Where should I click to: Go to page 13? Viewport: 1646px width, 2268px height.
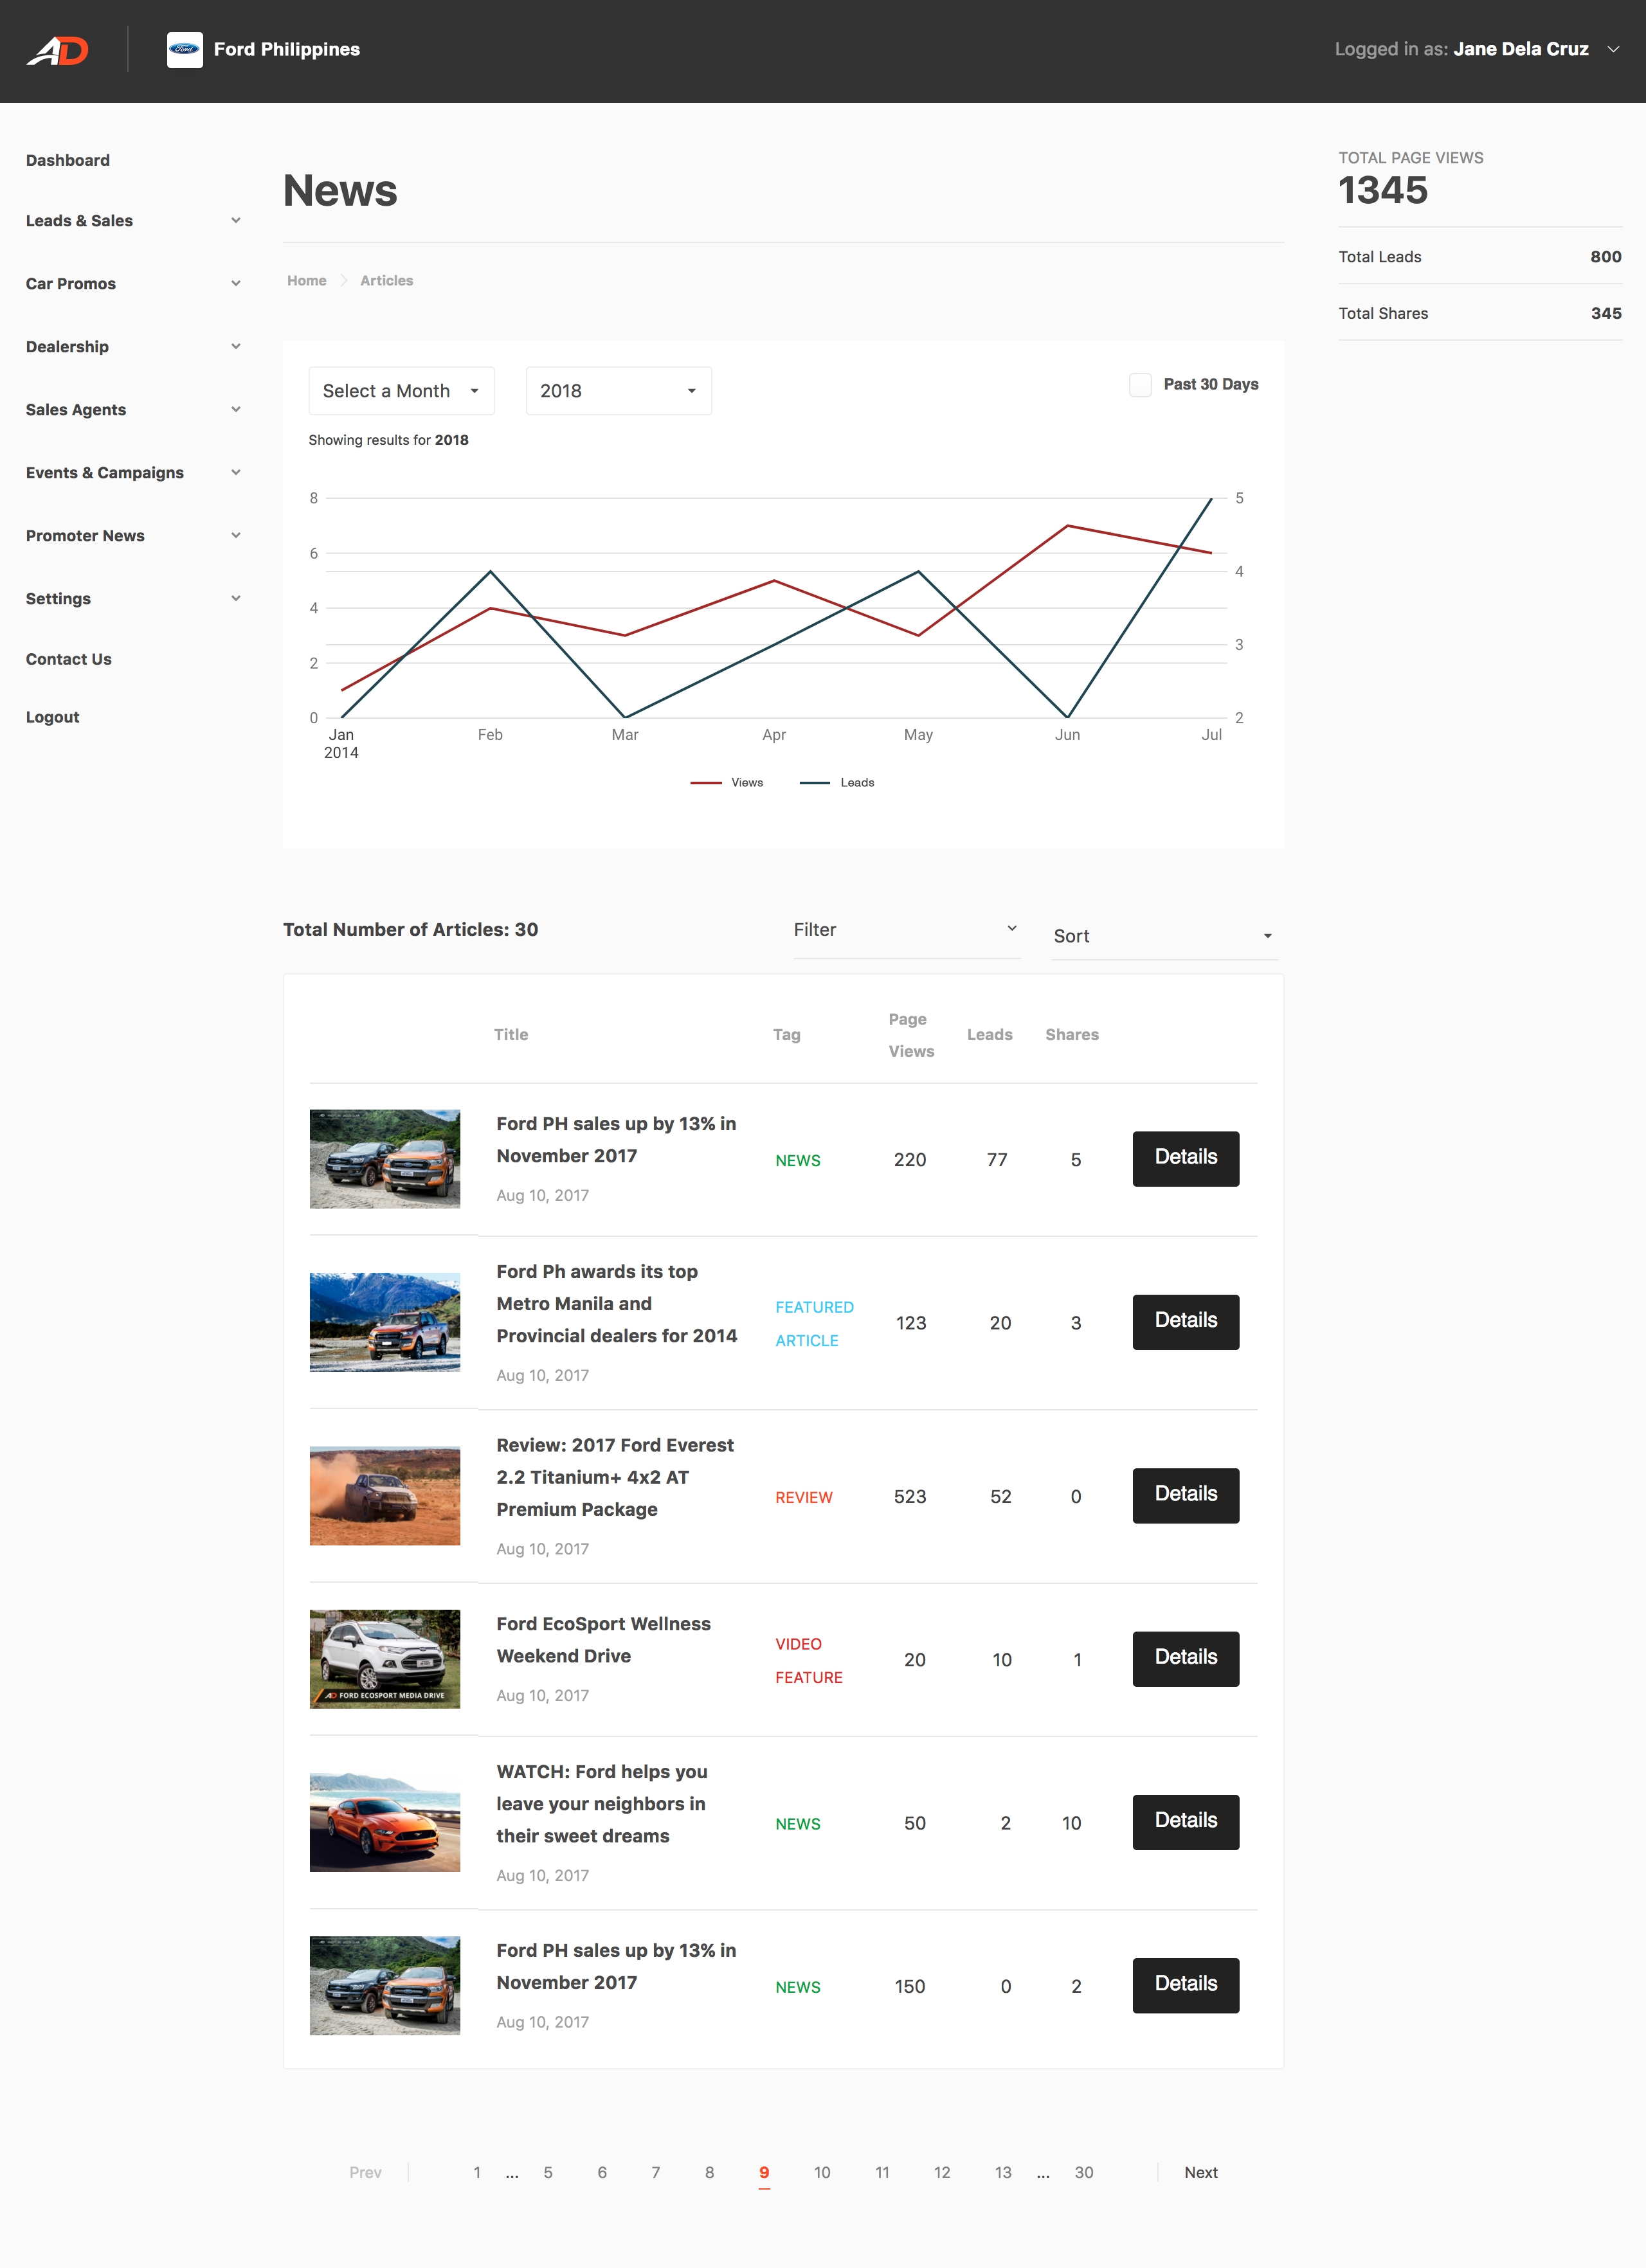pyautogui.click(x=1003, y=2172)
